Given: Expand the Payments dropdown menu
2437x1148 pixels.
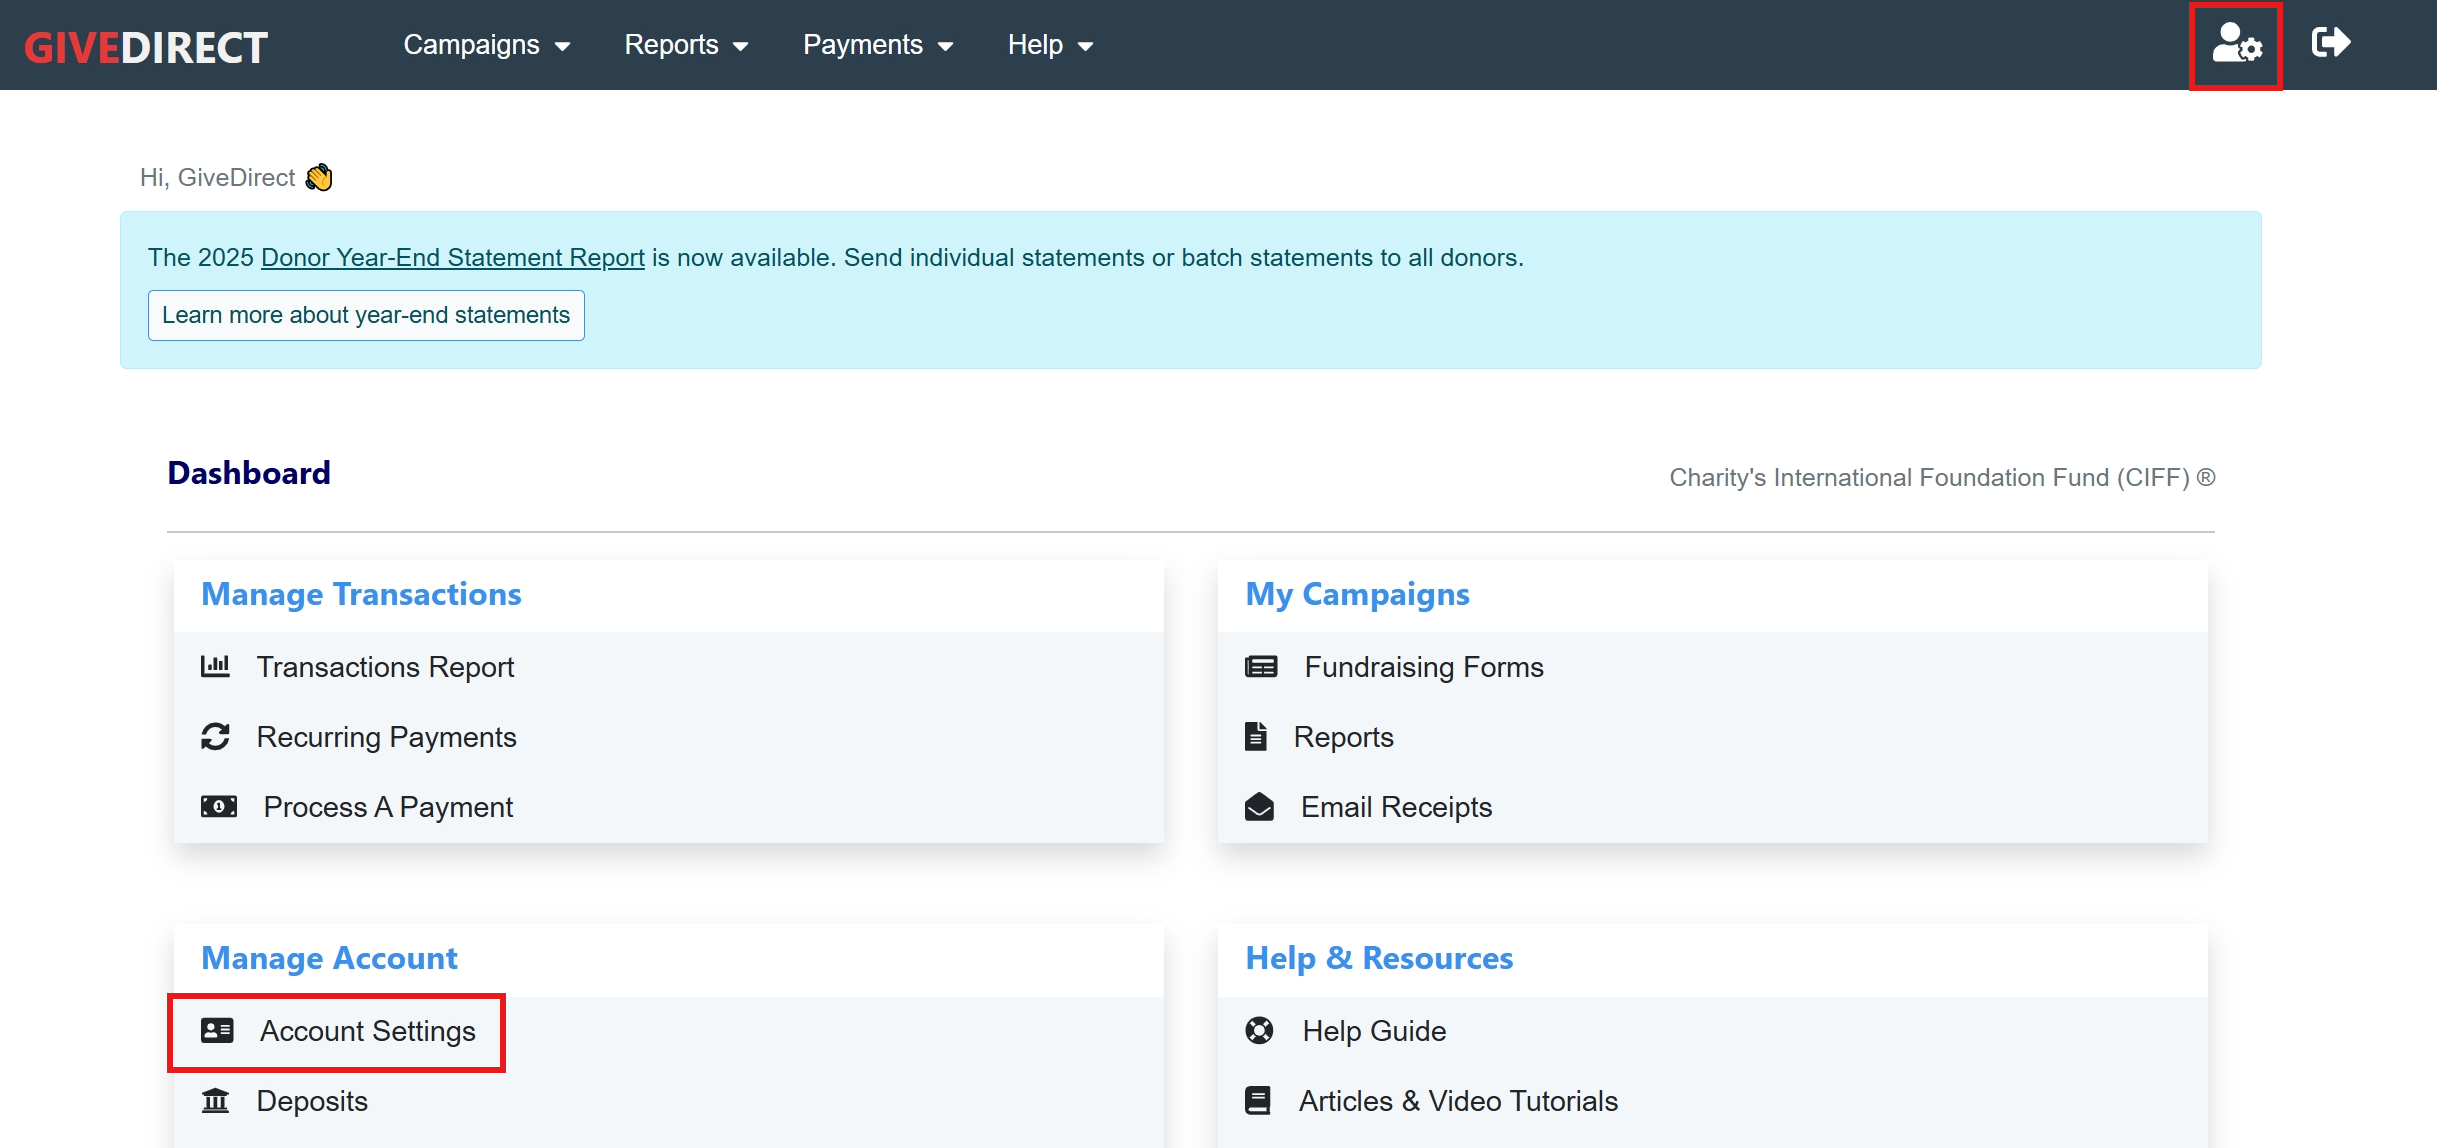Looking at the screenshot, I should pyautogui.click(x=877, y=45).
